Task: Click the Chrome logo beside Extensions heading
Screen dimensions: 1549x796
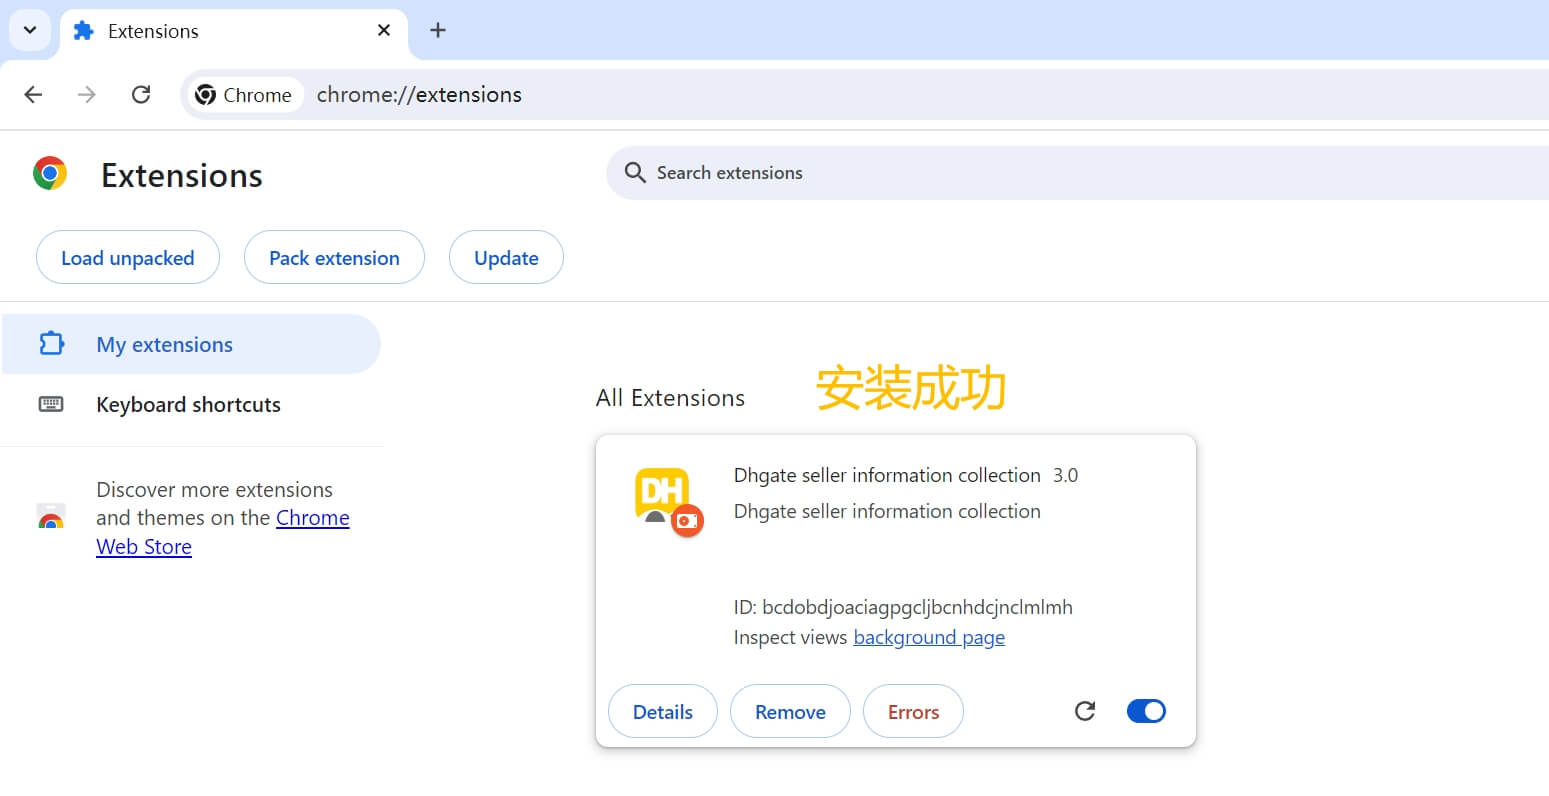Action: (x=50, y=174)
